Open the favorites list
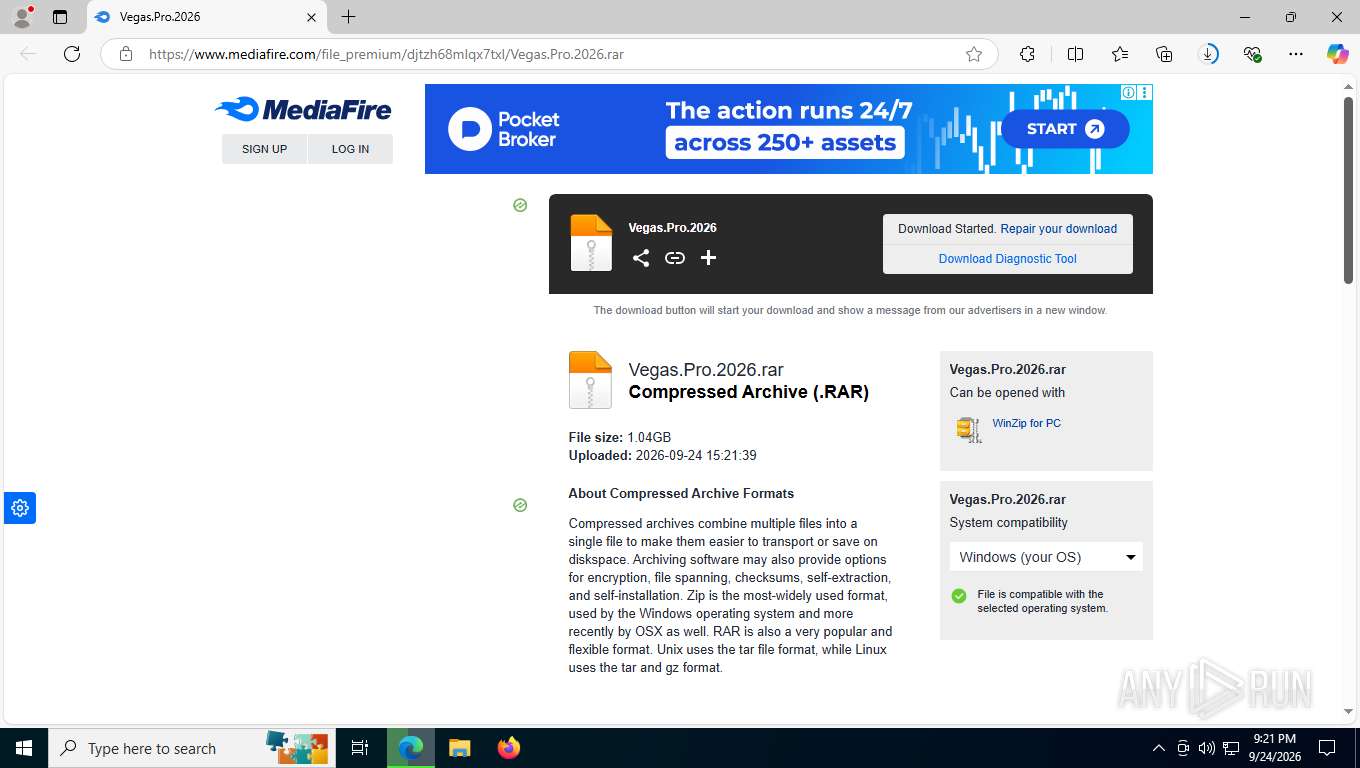This screenshot has width=1360, height=768. tap(1119, 54)
